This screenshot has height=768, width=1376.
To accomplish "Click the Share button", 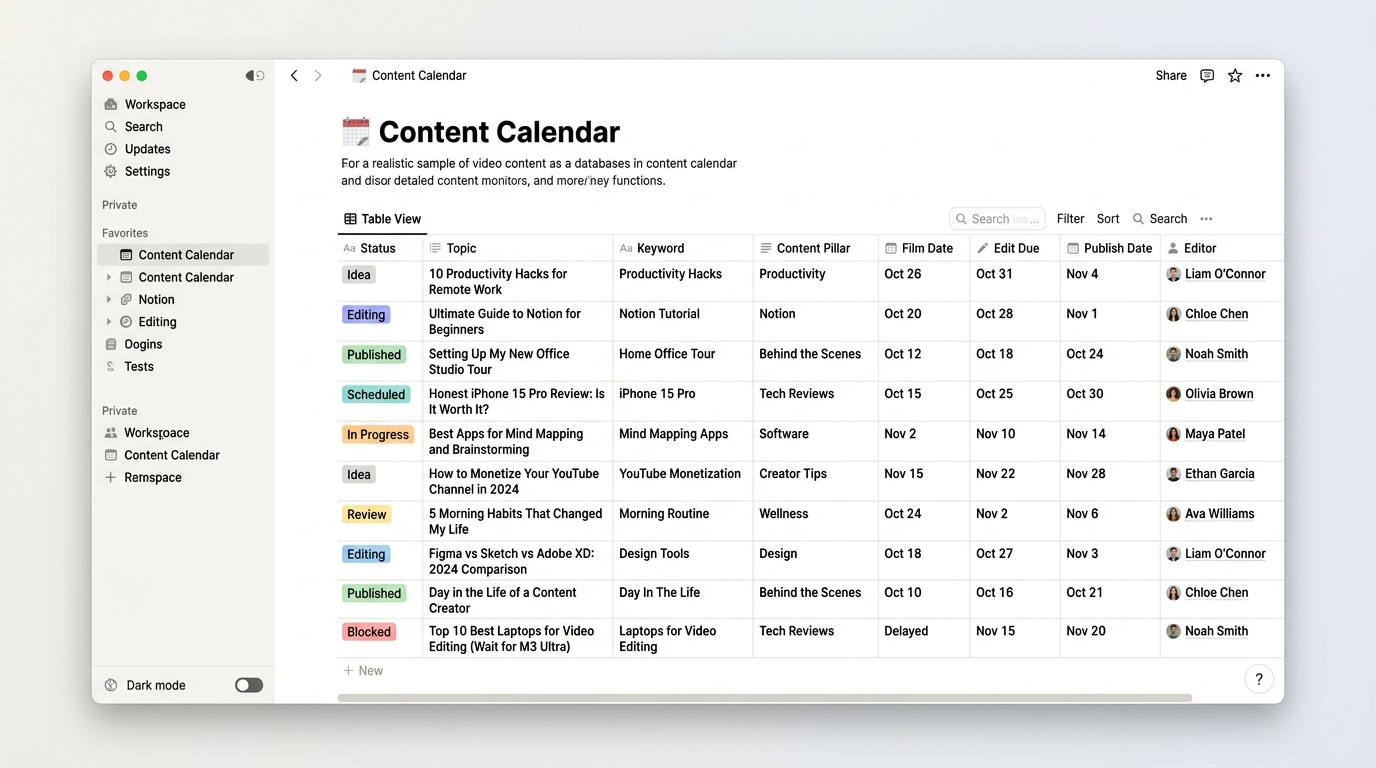I will (1170, 75).
